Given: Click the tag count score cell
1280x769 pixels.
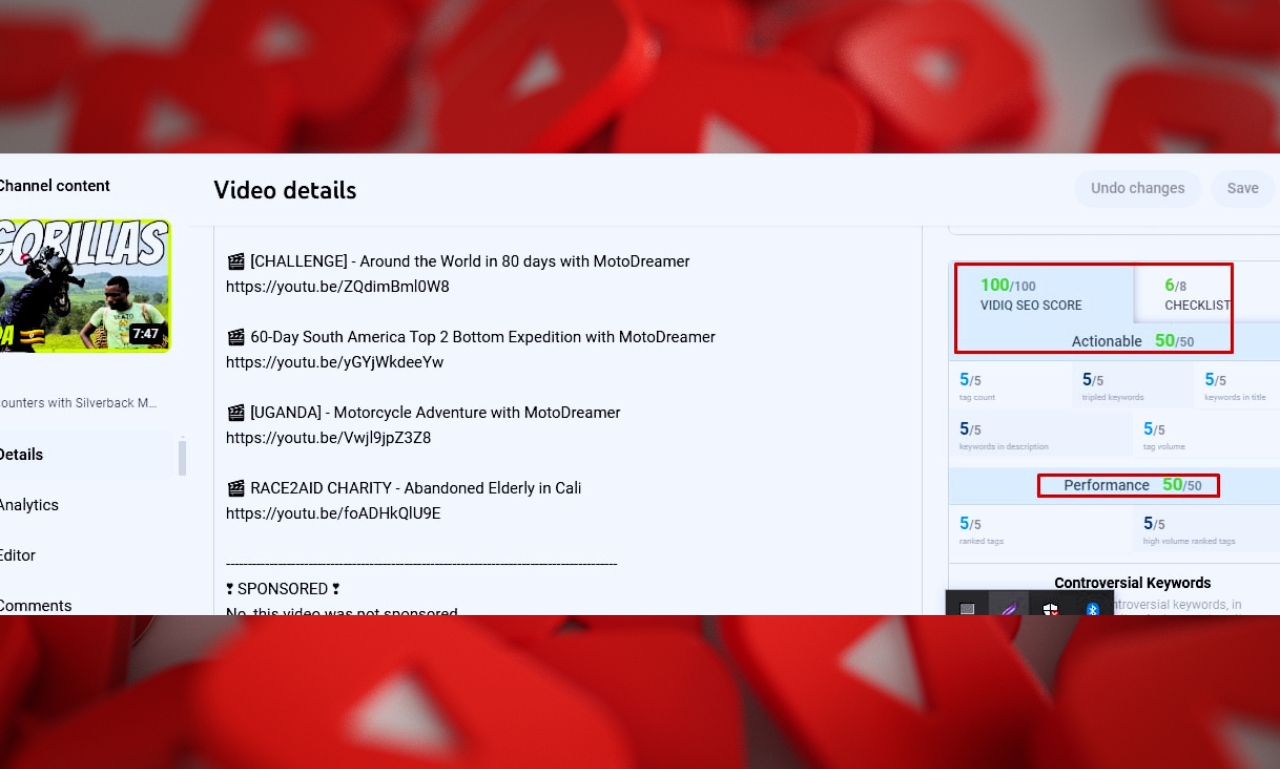Looking at the screenshot, I should click(x=1009, y=386).
